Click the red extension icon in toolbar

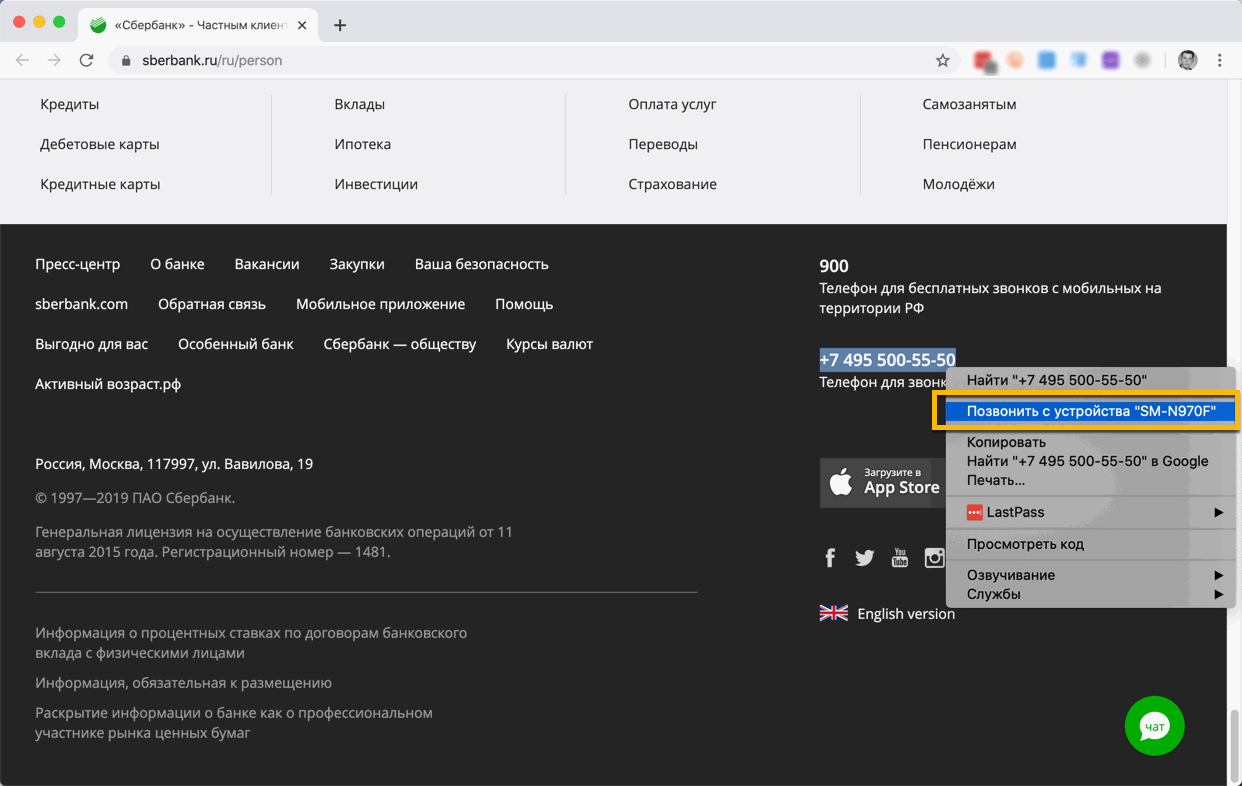point(984,61)
